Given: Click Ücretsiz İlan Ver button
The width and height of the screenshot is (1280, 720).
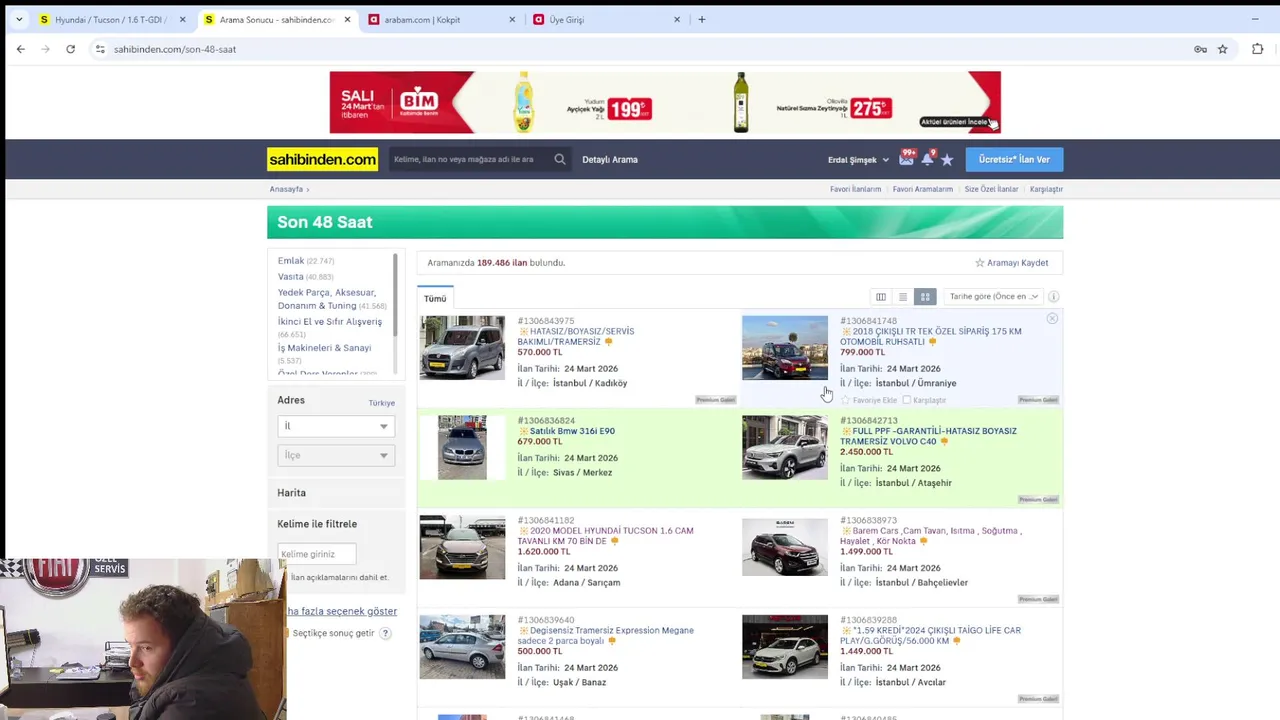Looking at the screenshot, I should point(1014,159).
